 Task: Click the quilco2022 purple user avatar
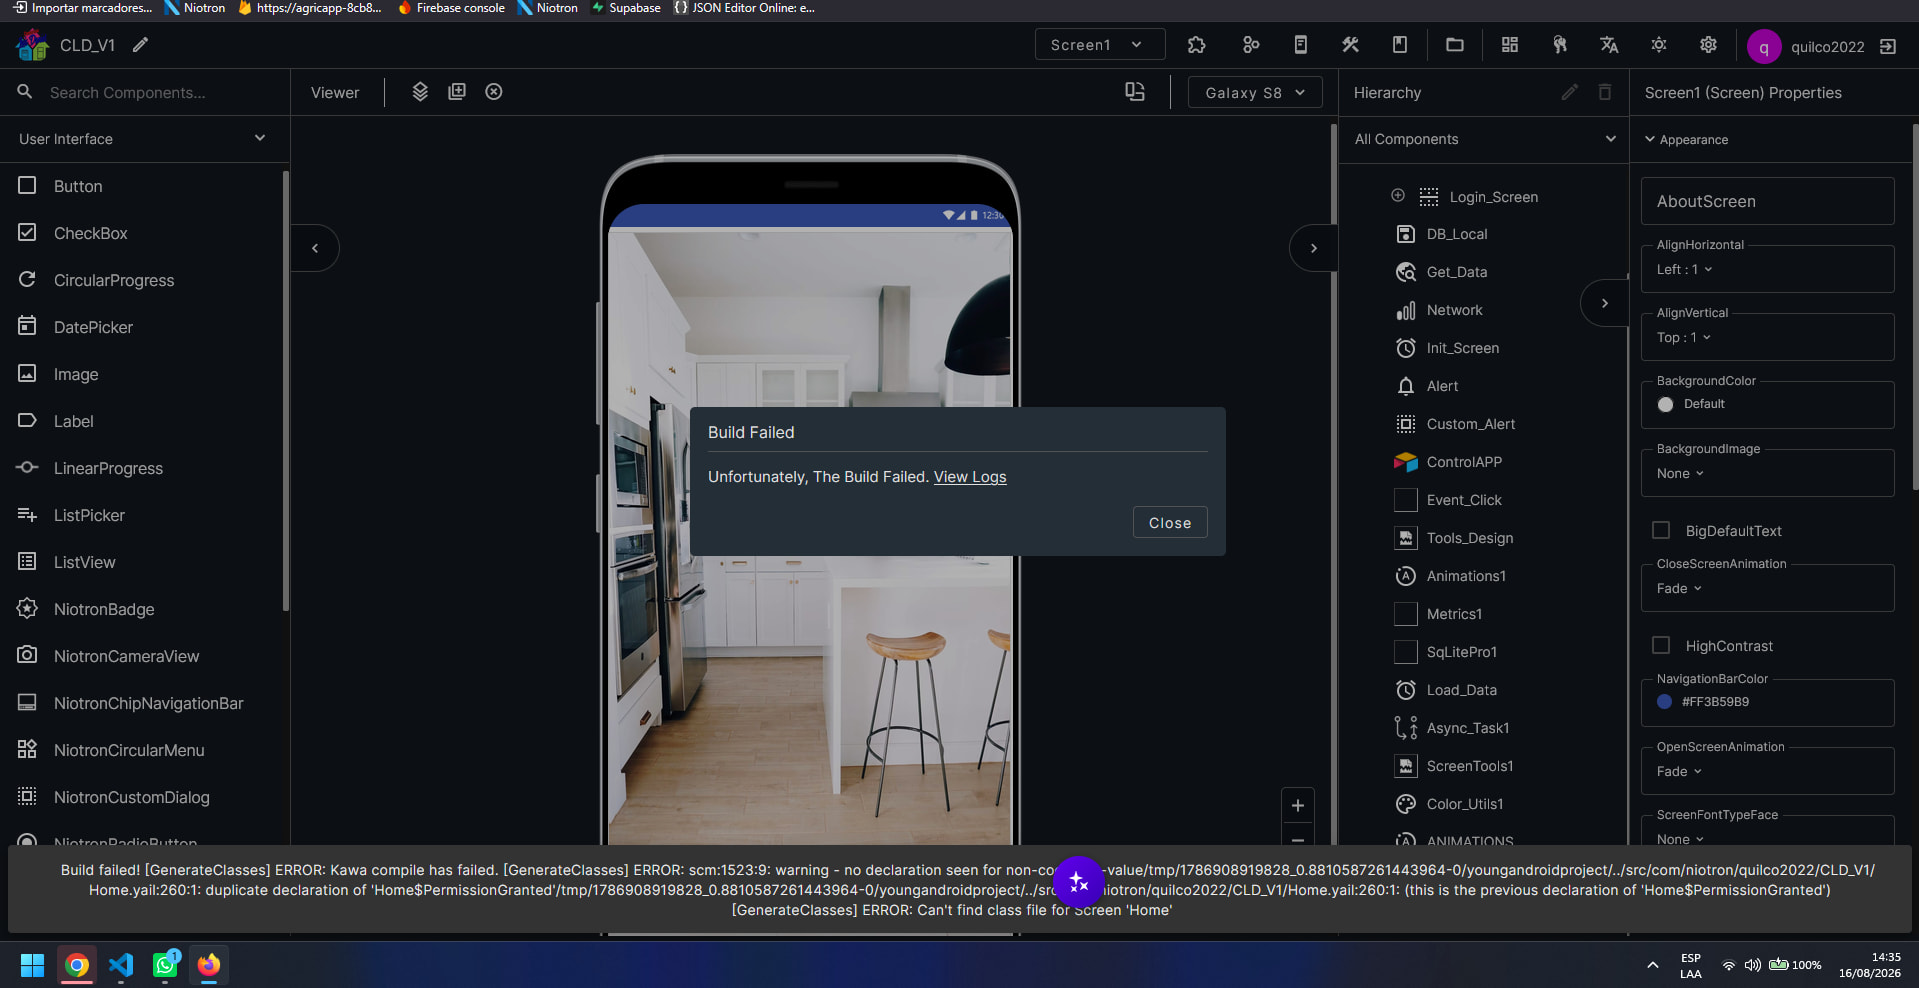[1764, 47]
